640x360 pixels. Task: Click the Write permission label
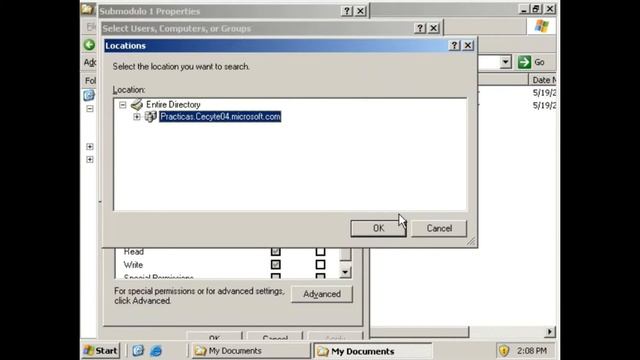click(133, 265)
